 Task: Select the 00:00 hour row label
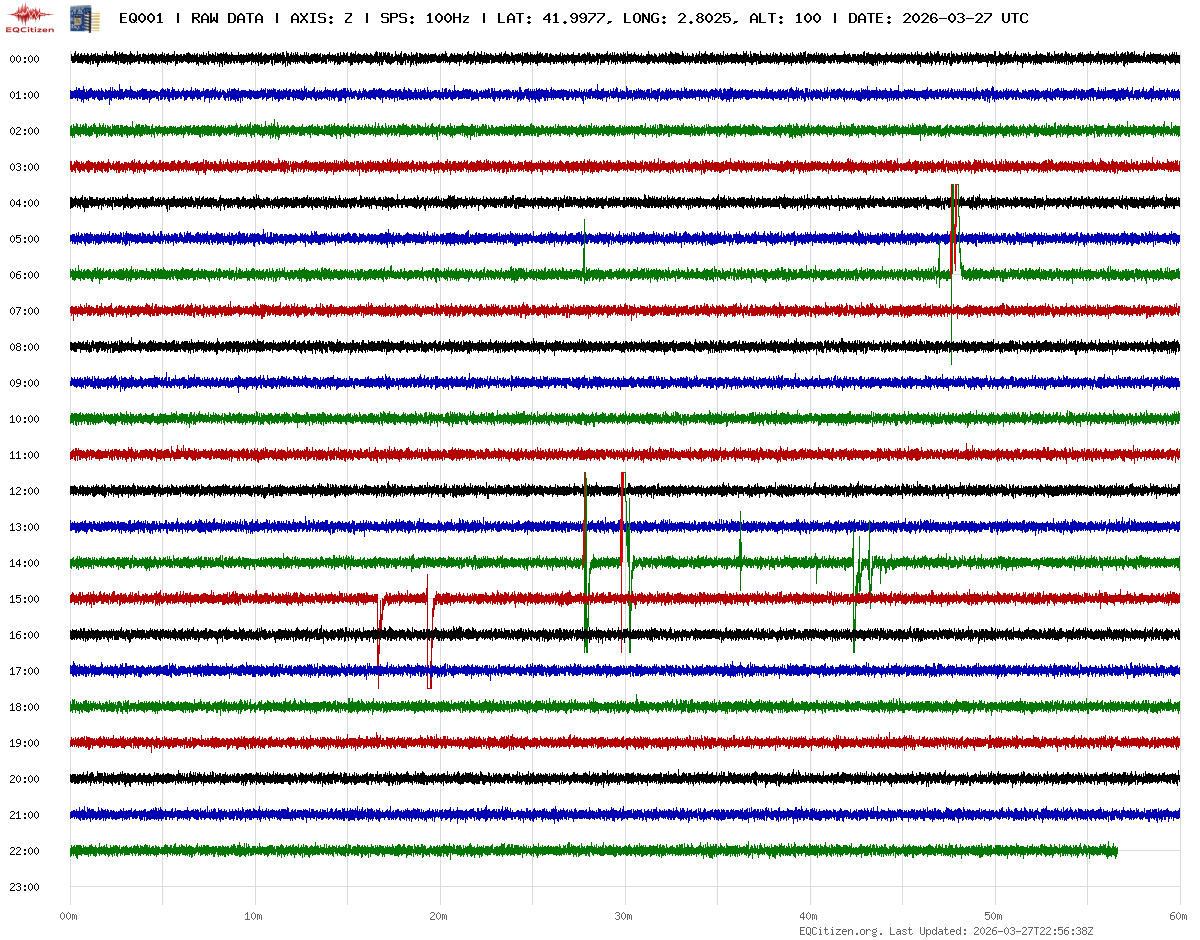pyautogui.click(x=24, y=59)
